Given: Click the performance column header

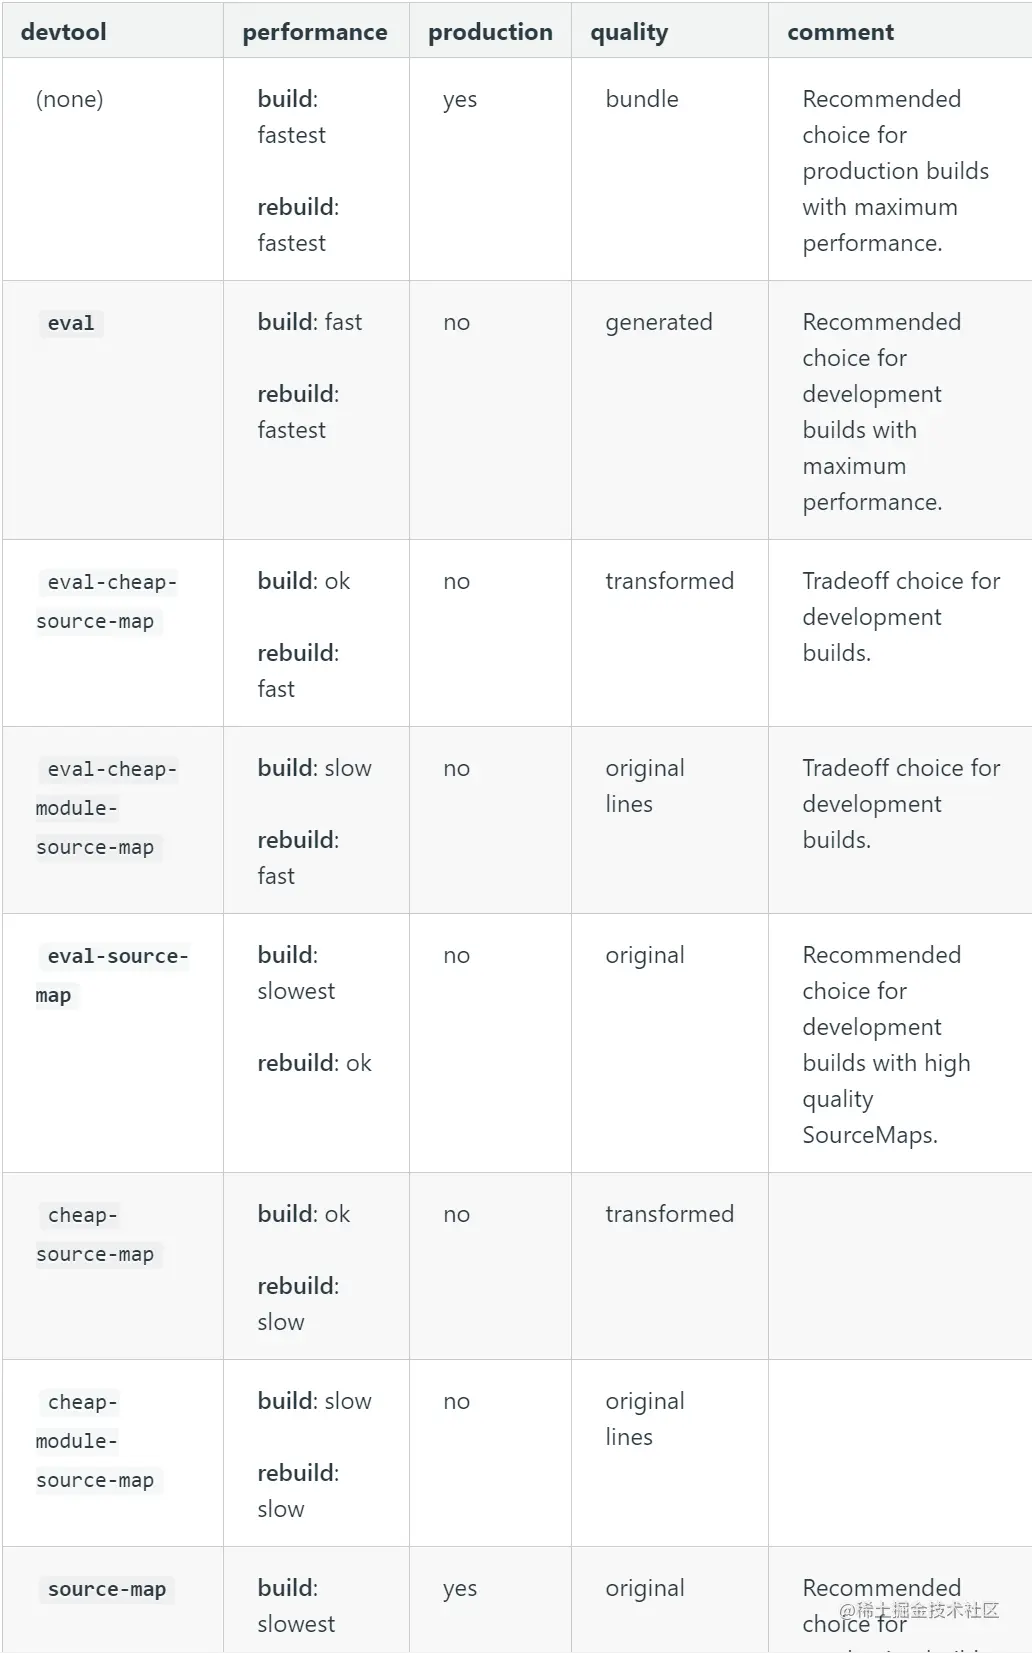Looking at the screenshot, I should tap(314, 32).
